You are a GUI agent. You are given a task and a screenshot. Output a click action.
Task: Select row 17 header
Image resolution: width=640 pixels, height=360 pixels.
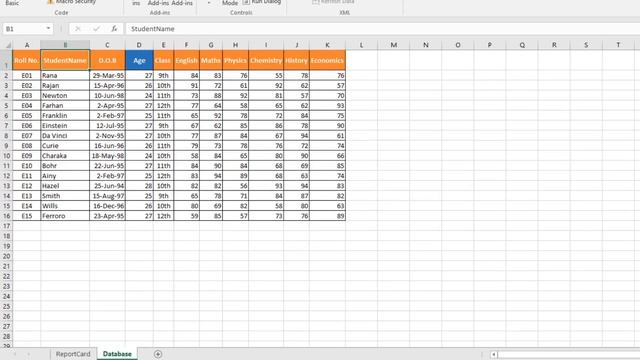coord(6,226)
